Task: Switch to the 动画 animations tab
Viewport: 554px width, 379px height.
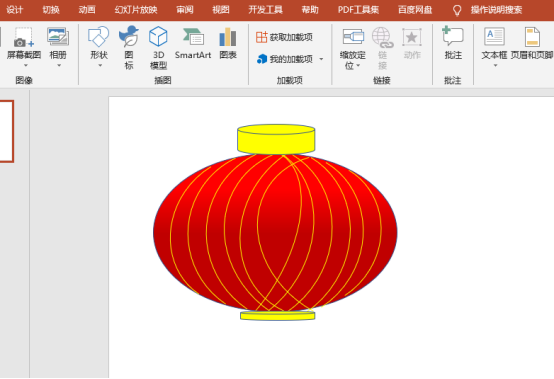Action: click(x=87, y=10)
